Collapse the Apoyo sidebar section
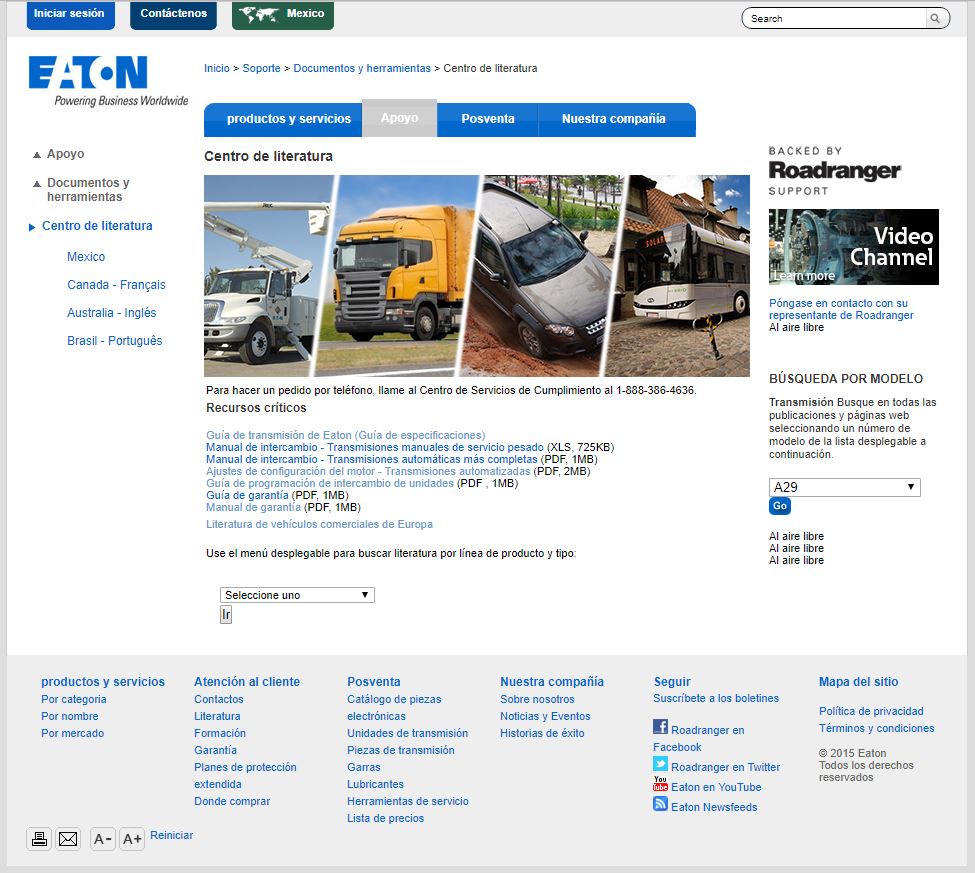975x873 pixels. tap(37, 155)
